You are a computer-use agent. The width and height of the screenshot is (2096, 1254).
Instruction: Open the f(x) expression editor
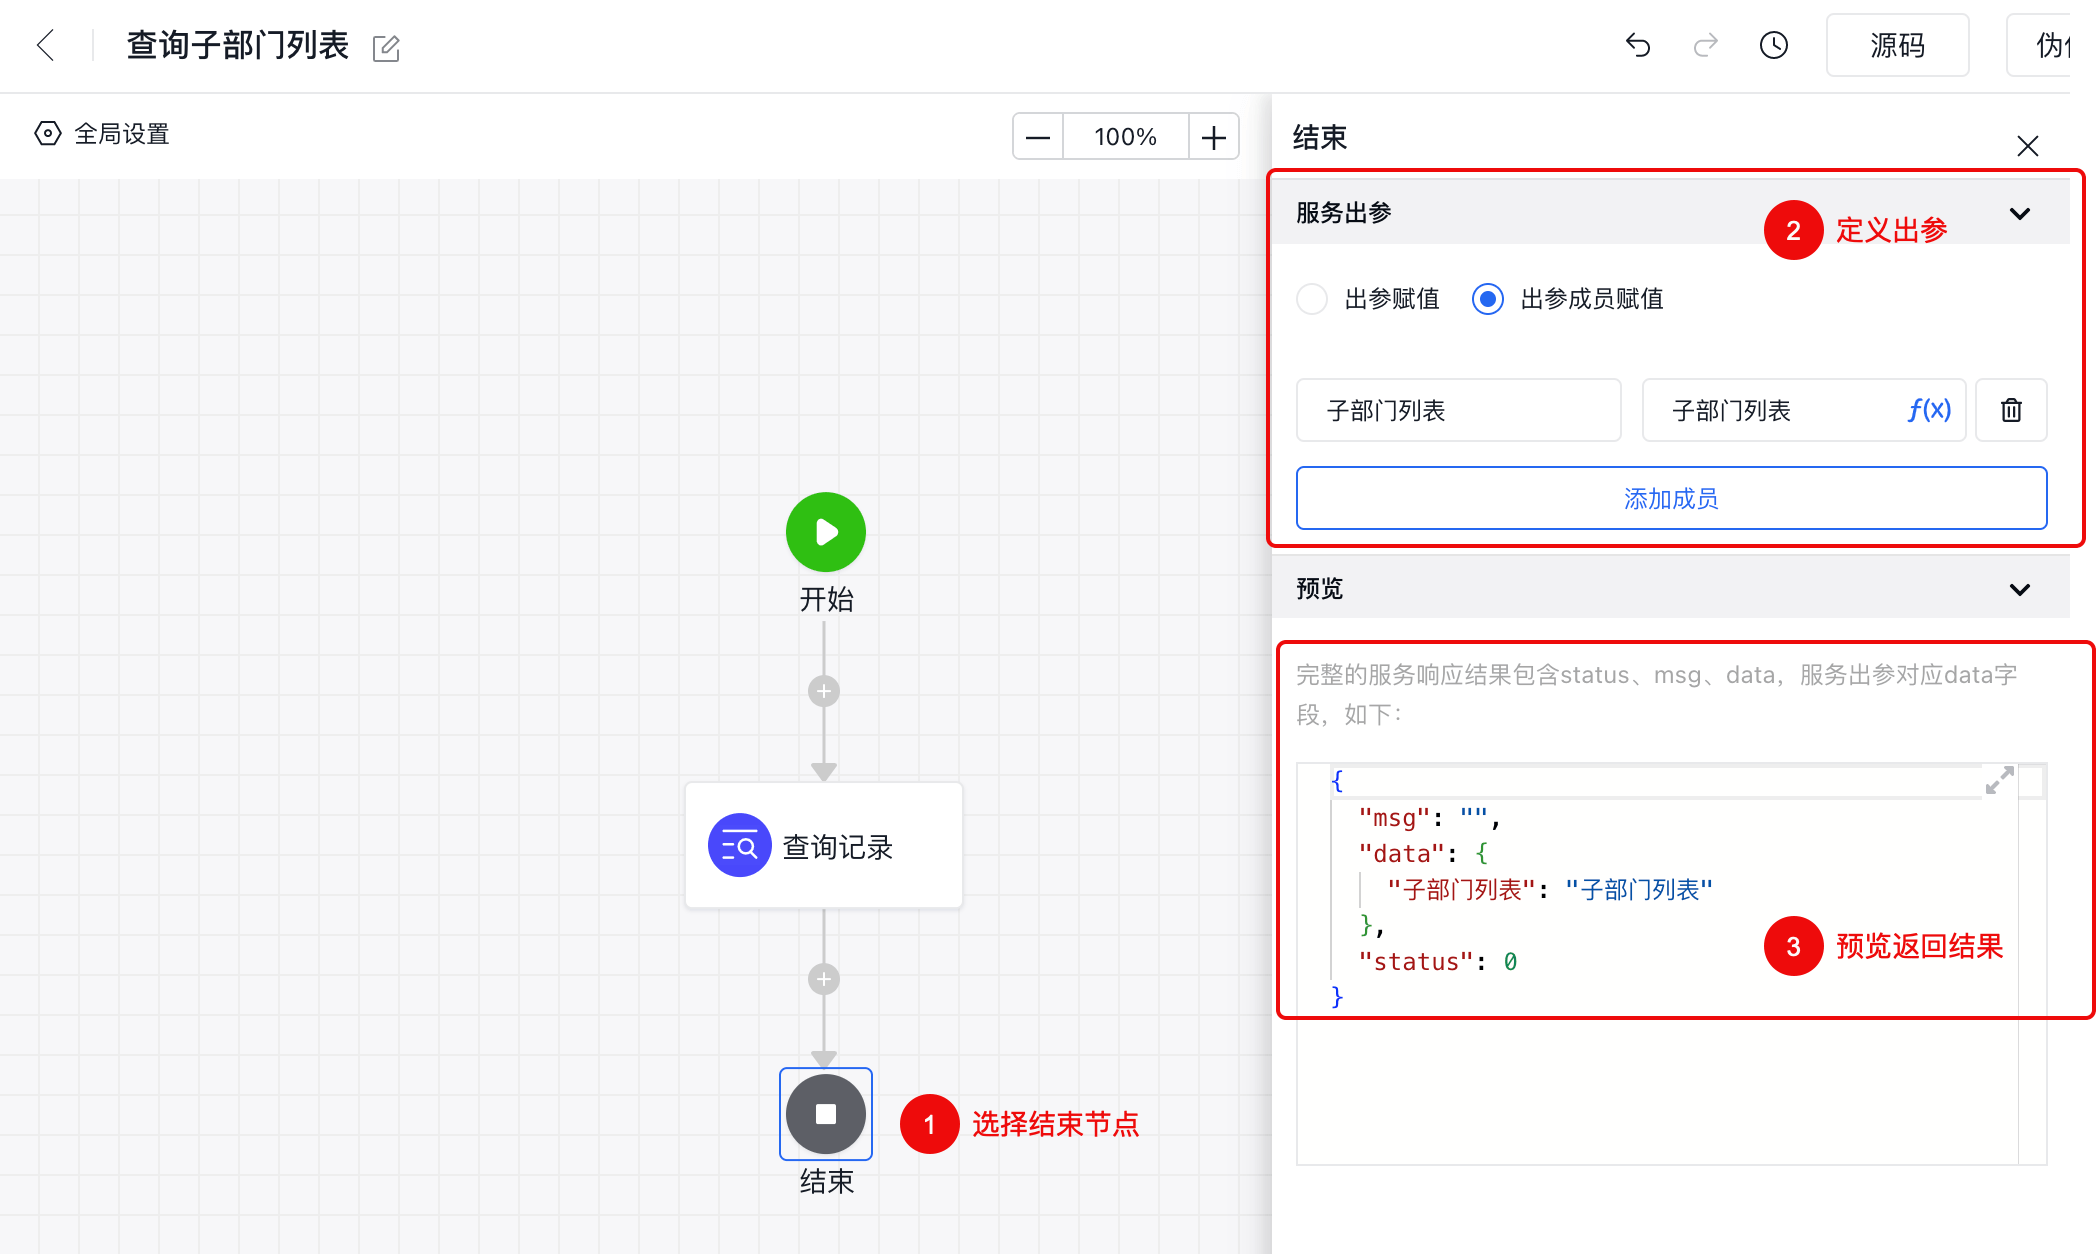(x=1930, y=410)
